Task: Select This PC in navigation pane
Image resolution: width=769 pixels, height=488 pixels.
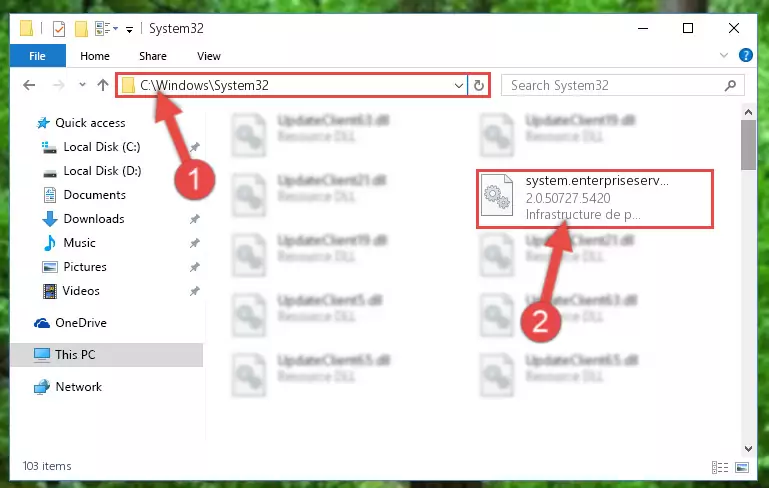Action: point(106,355)
